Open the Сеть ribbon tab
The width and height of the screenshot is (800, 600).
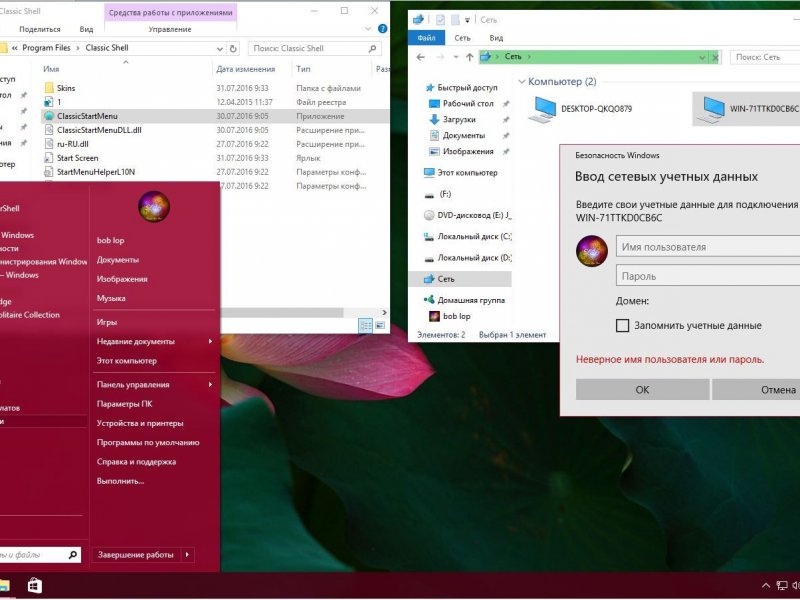tap(462, 38)
